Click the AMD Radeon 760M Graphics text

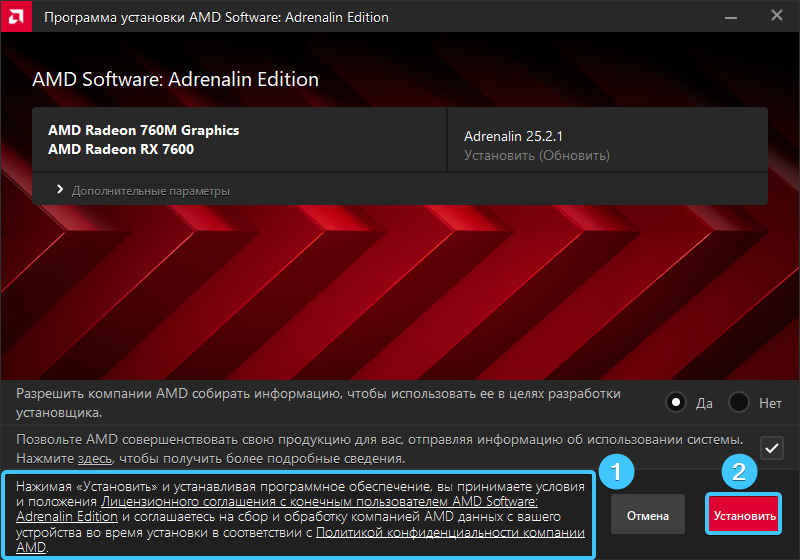(143, 130)
